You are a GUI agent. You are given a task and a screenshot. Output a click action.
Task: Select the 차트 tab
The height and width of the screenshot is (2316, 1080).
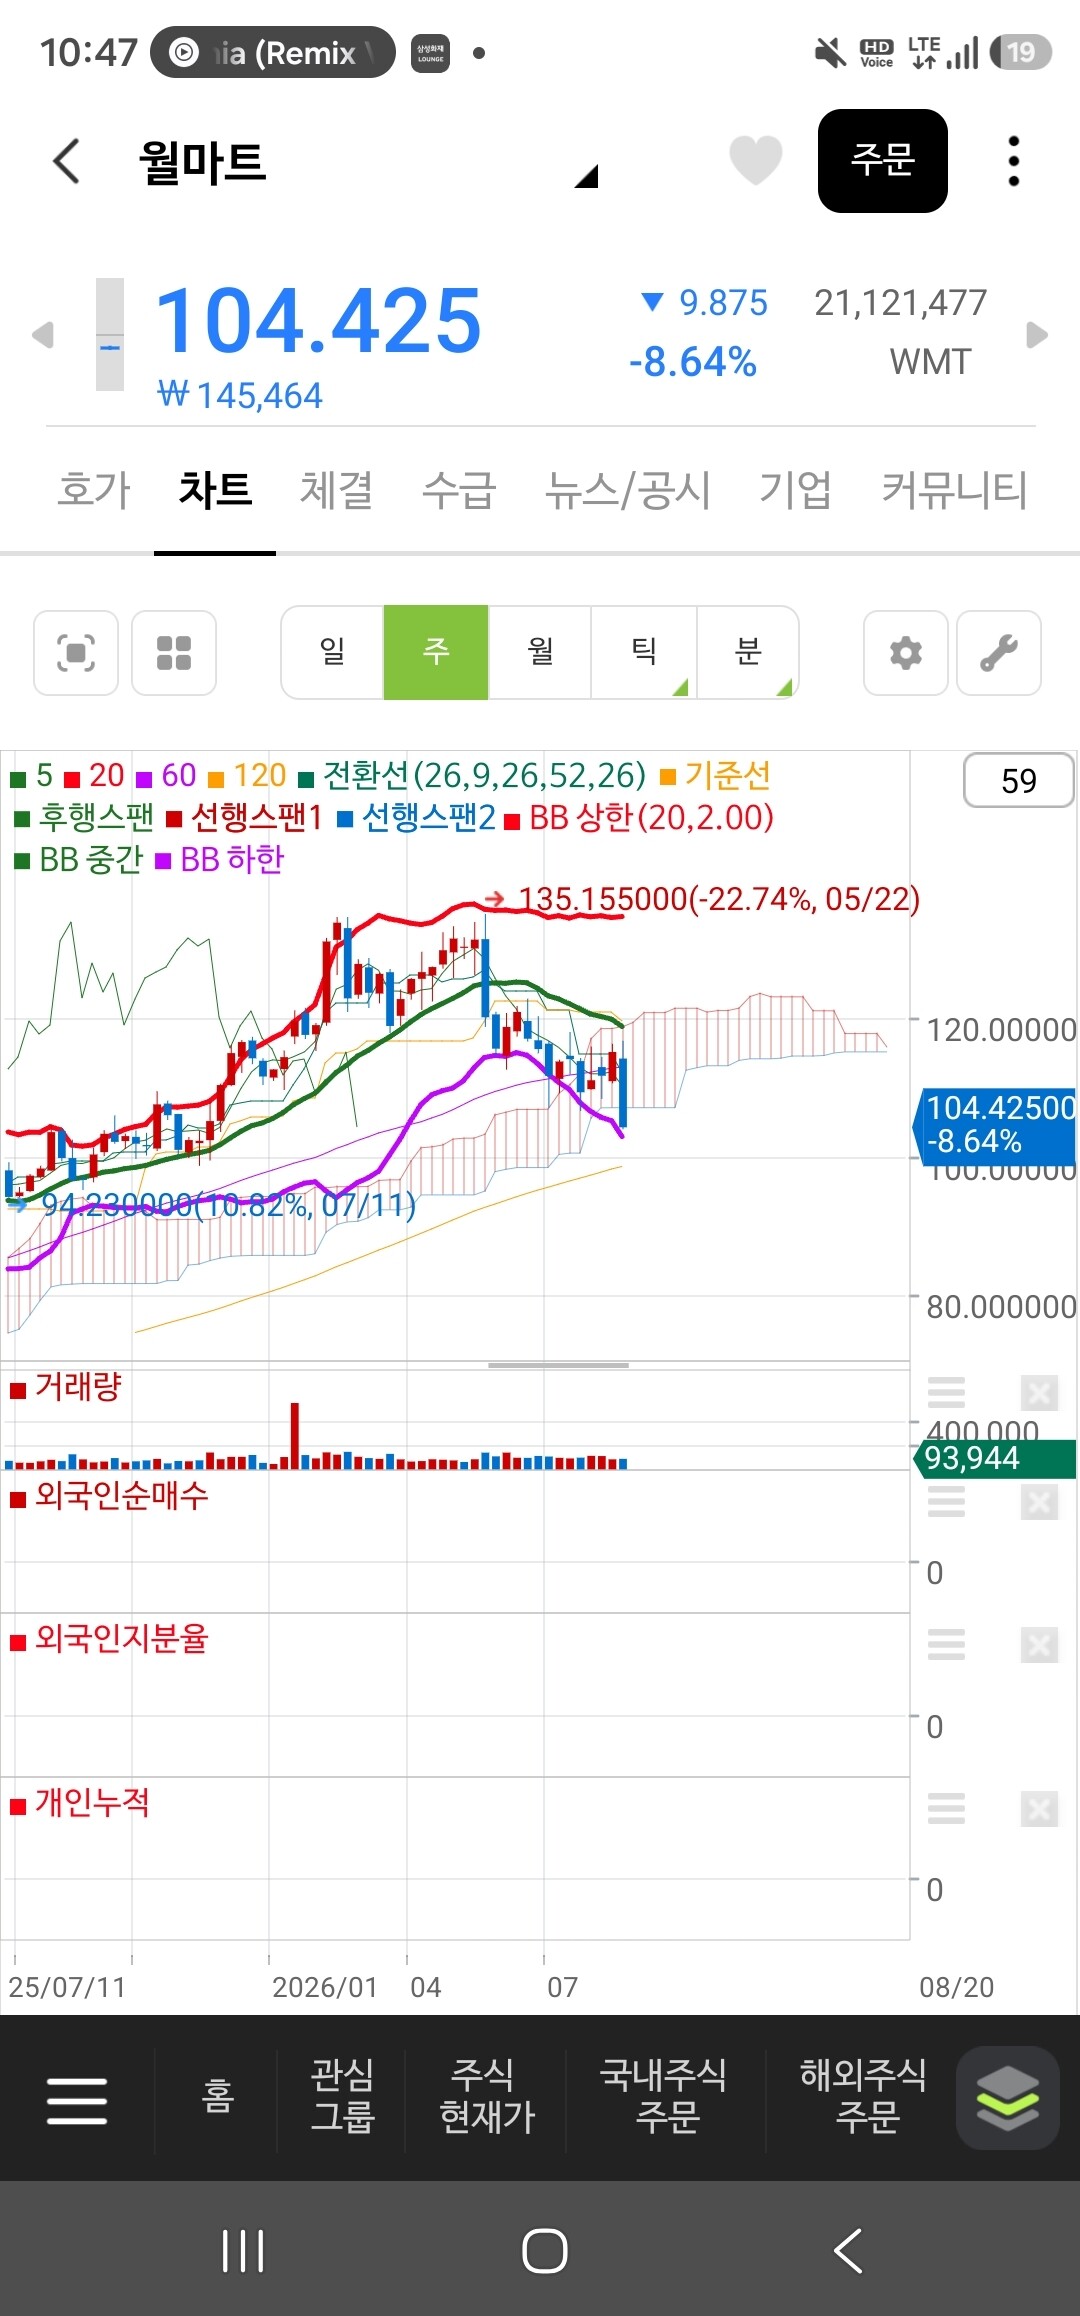[x=215, y=490]
